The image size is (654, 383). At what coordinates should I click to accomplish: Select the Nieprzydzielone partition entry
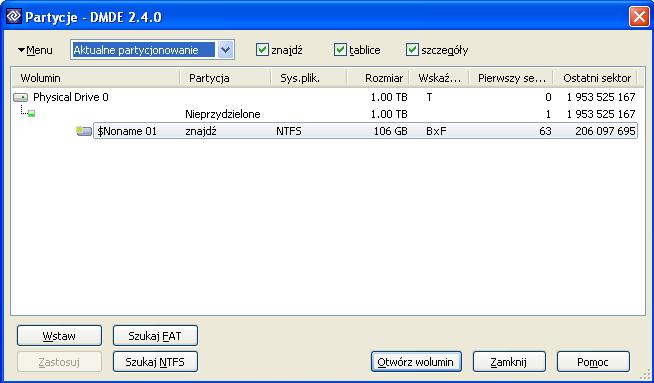tap(223, 114)
